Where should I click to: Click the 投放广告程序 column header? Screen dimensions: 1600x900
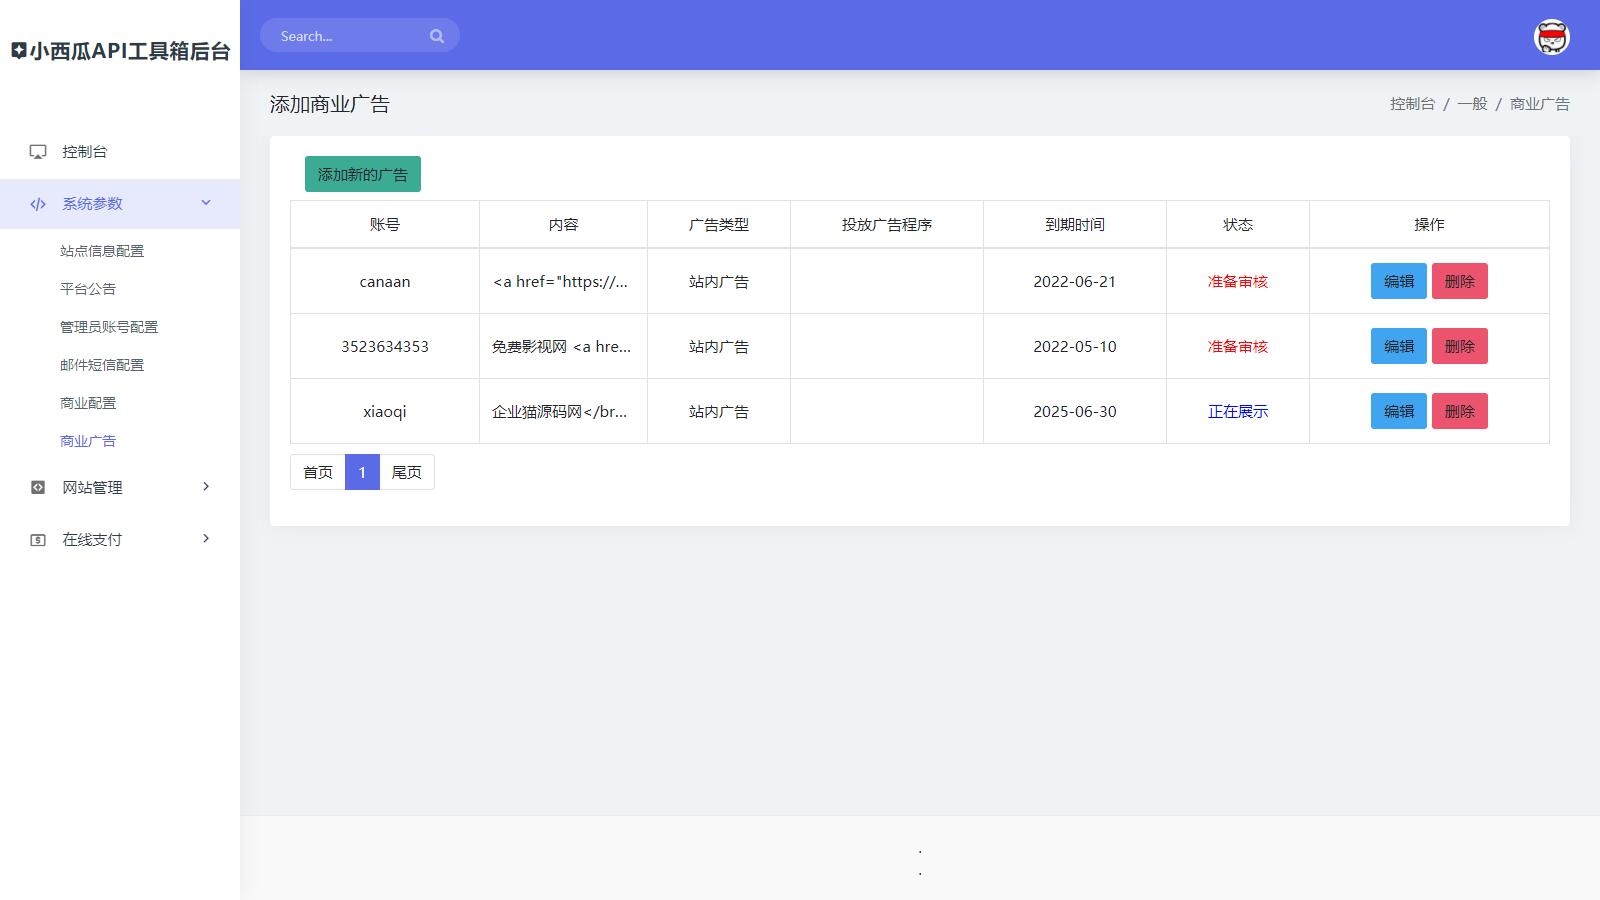(x=887, y=225)
